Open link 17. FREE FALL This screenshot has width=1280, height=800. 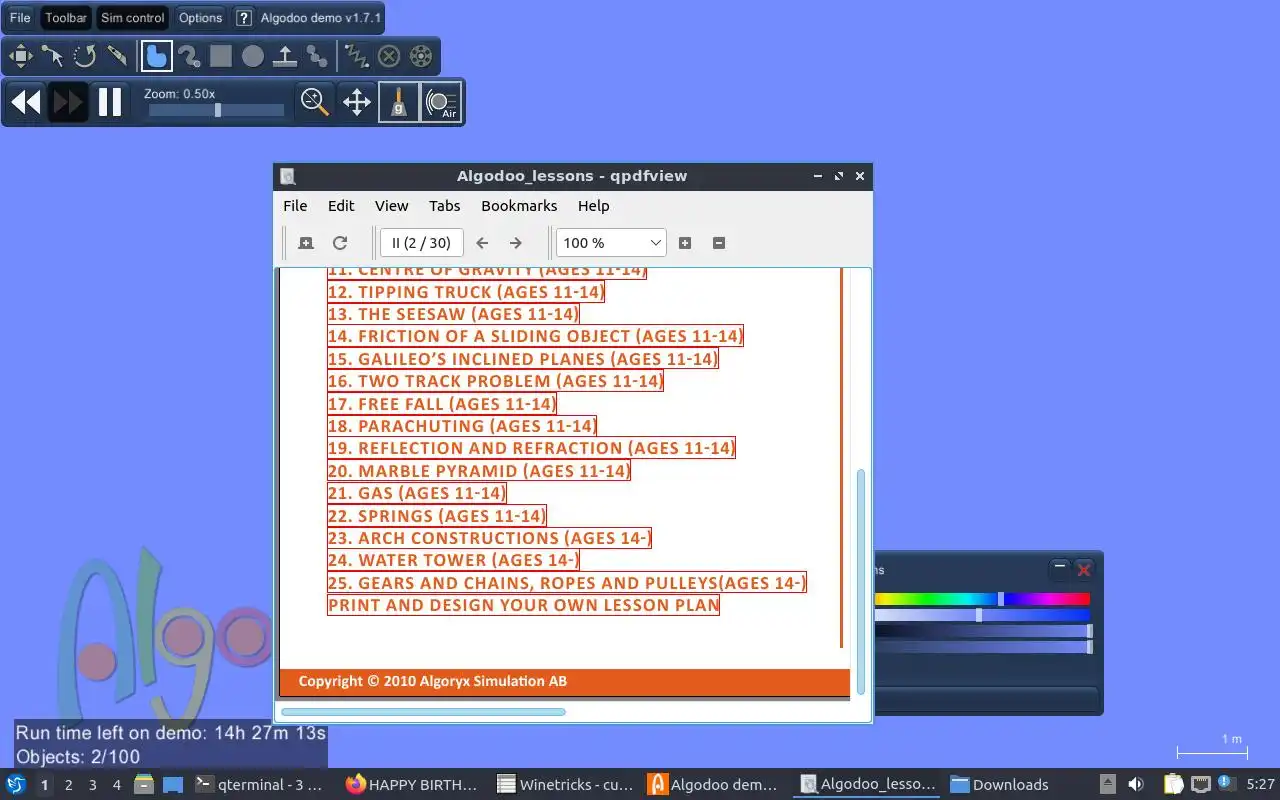[x=442, y=404]
